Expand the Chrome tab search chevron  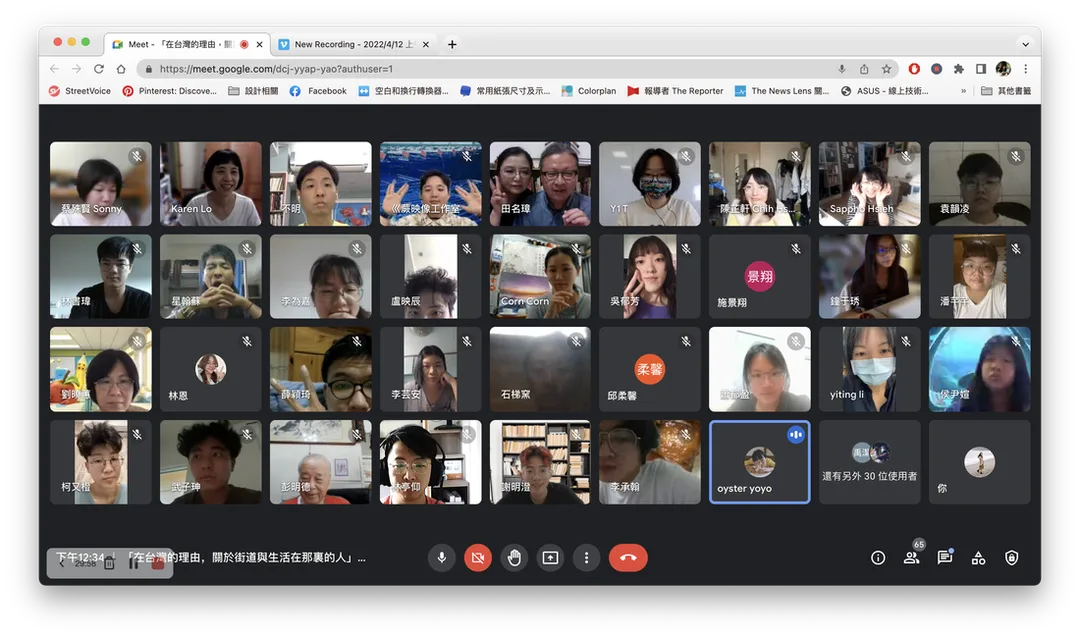tap(1026, 44)
